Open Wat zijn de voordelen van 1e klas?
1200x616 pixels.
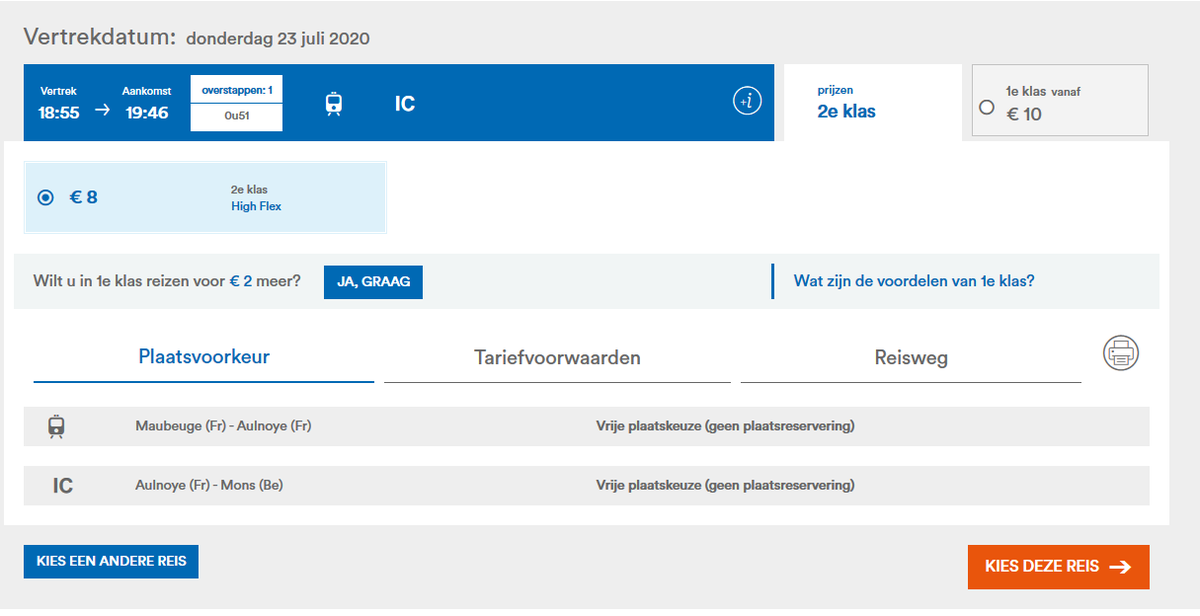pyautogui.click(x=915, y=281)
